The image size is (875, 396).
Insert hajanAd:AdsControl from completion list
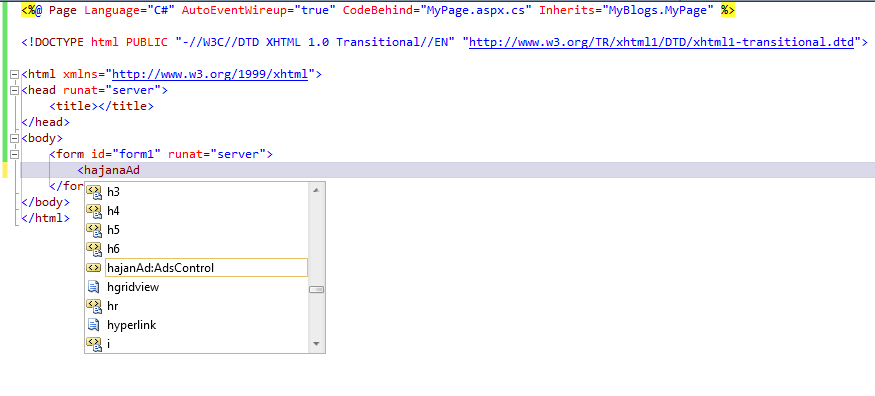(206, 268)
